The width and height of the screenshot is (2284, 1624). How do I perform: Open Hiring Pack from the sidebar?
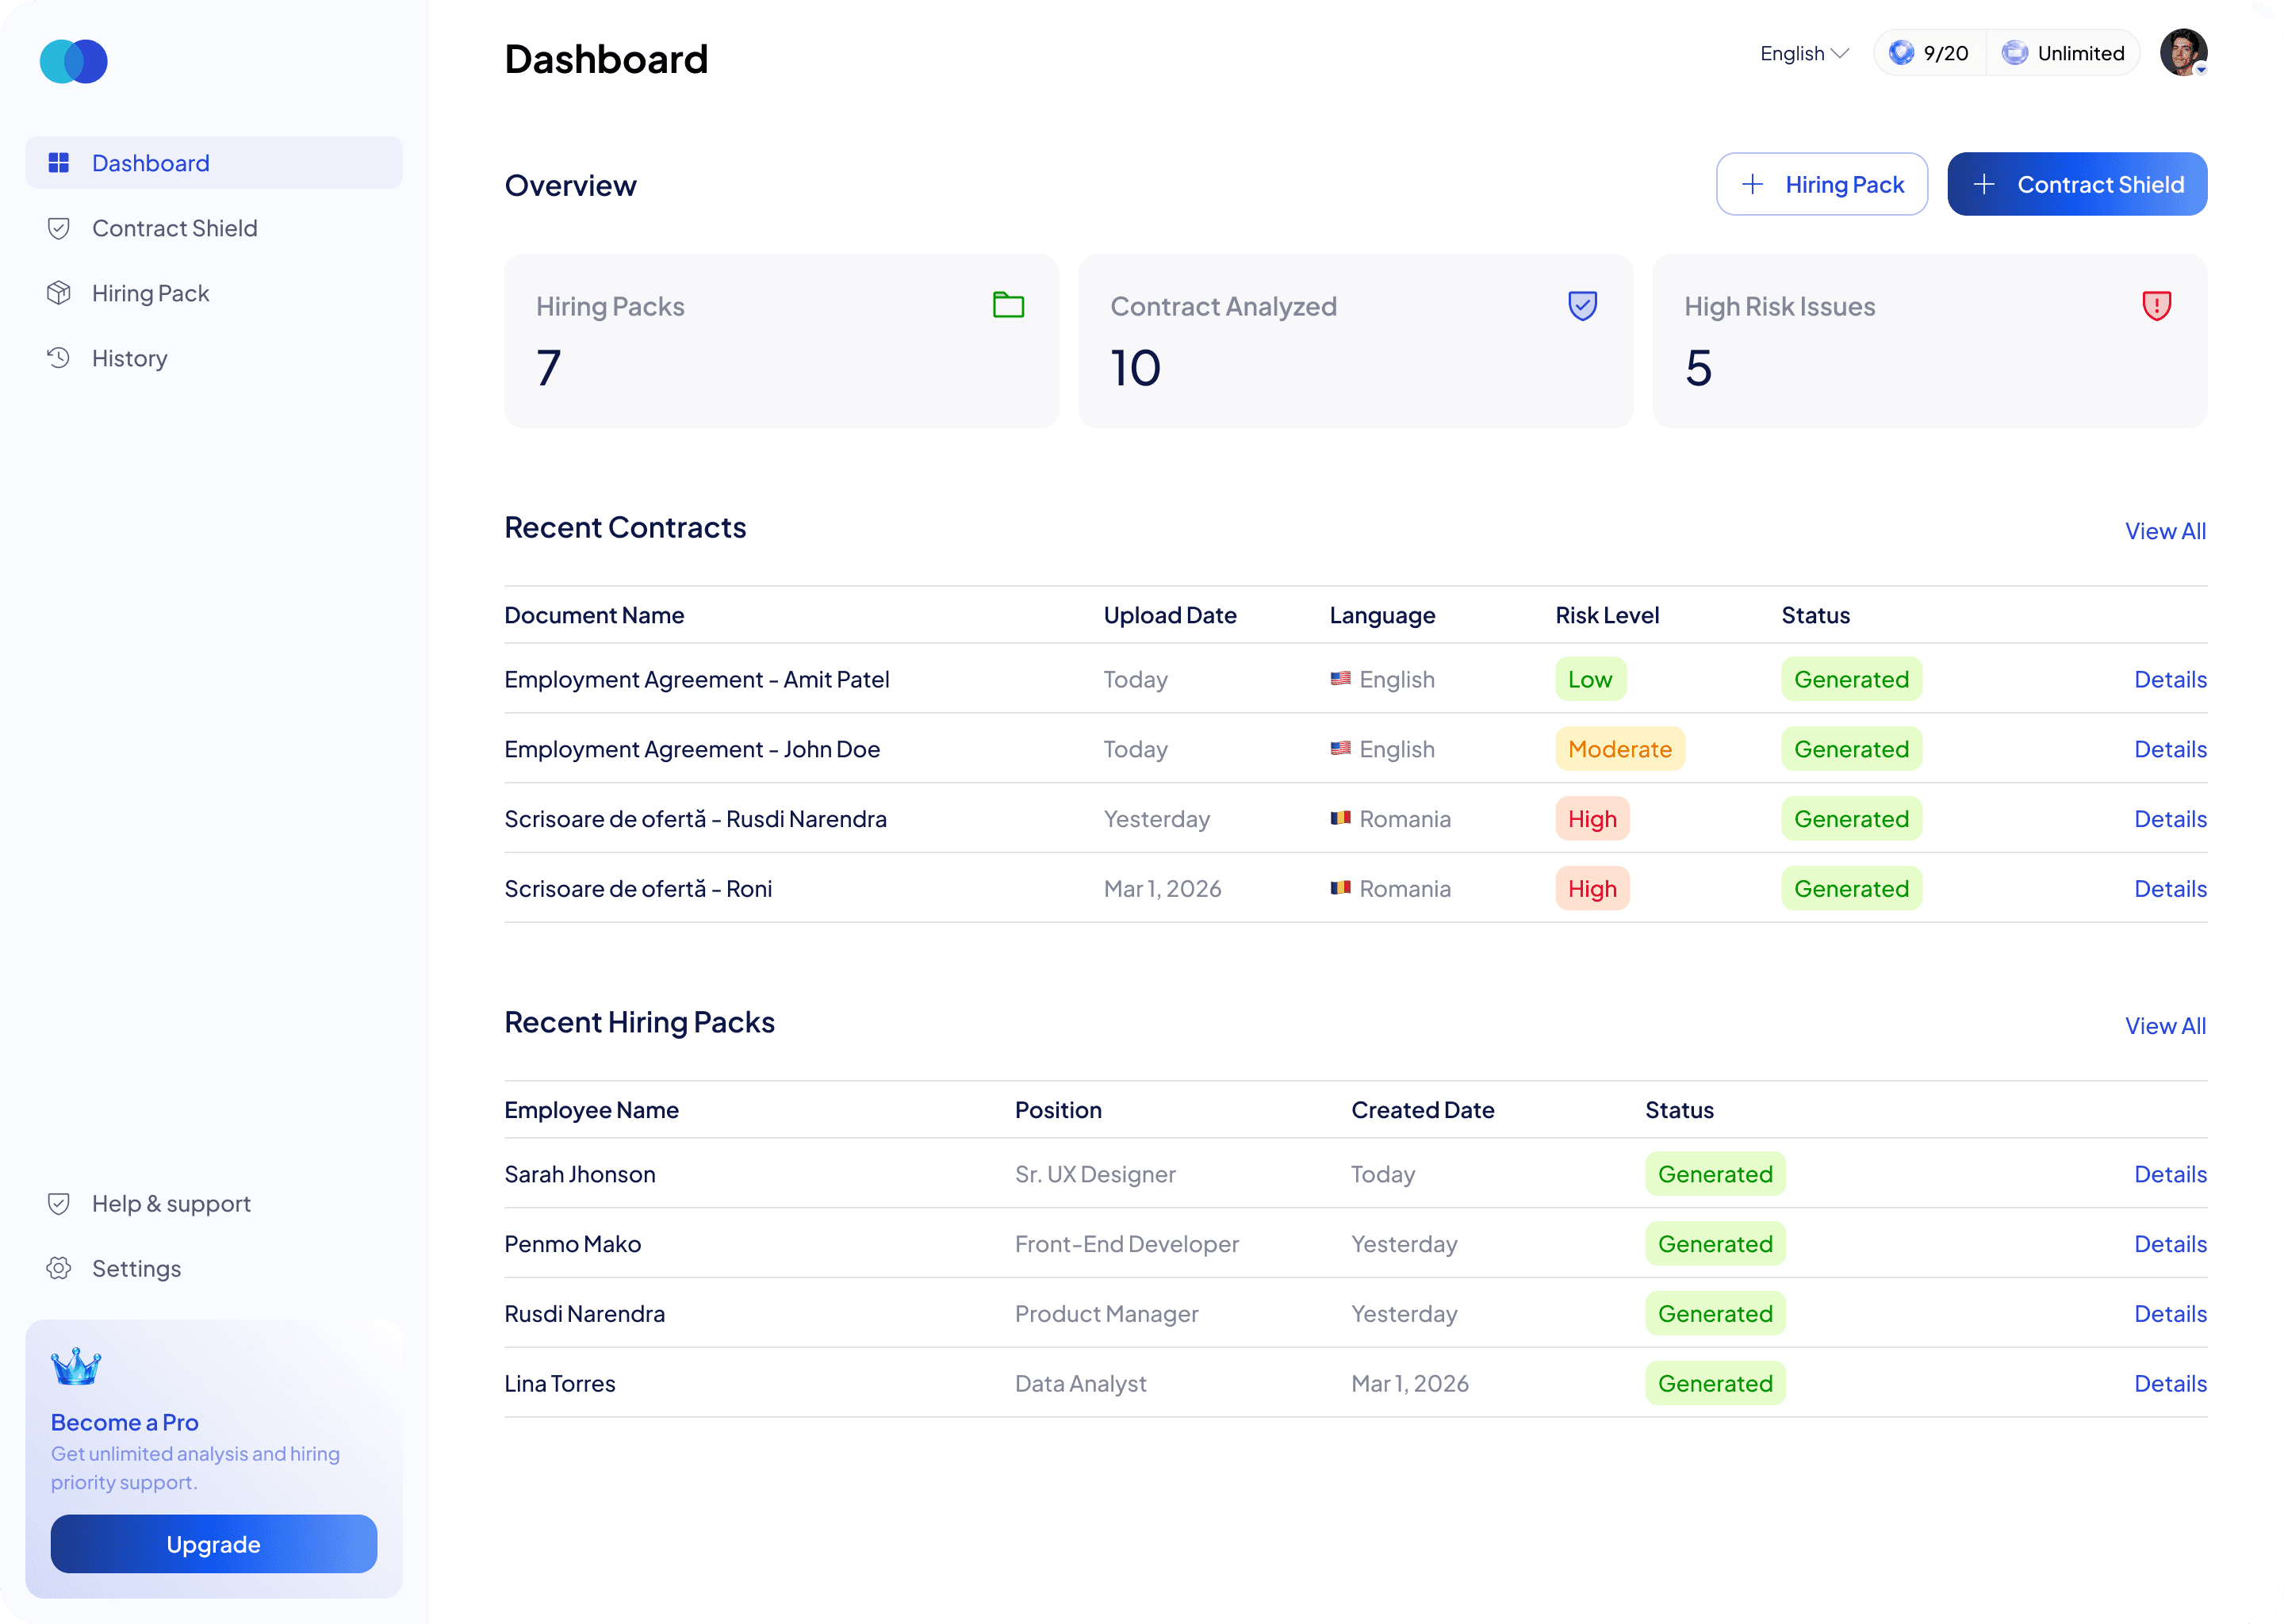[x=214, y=293]
